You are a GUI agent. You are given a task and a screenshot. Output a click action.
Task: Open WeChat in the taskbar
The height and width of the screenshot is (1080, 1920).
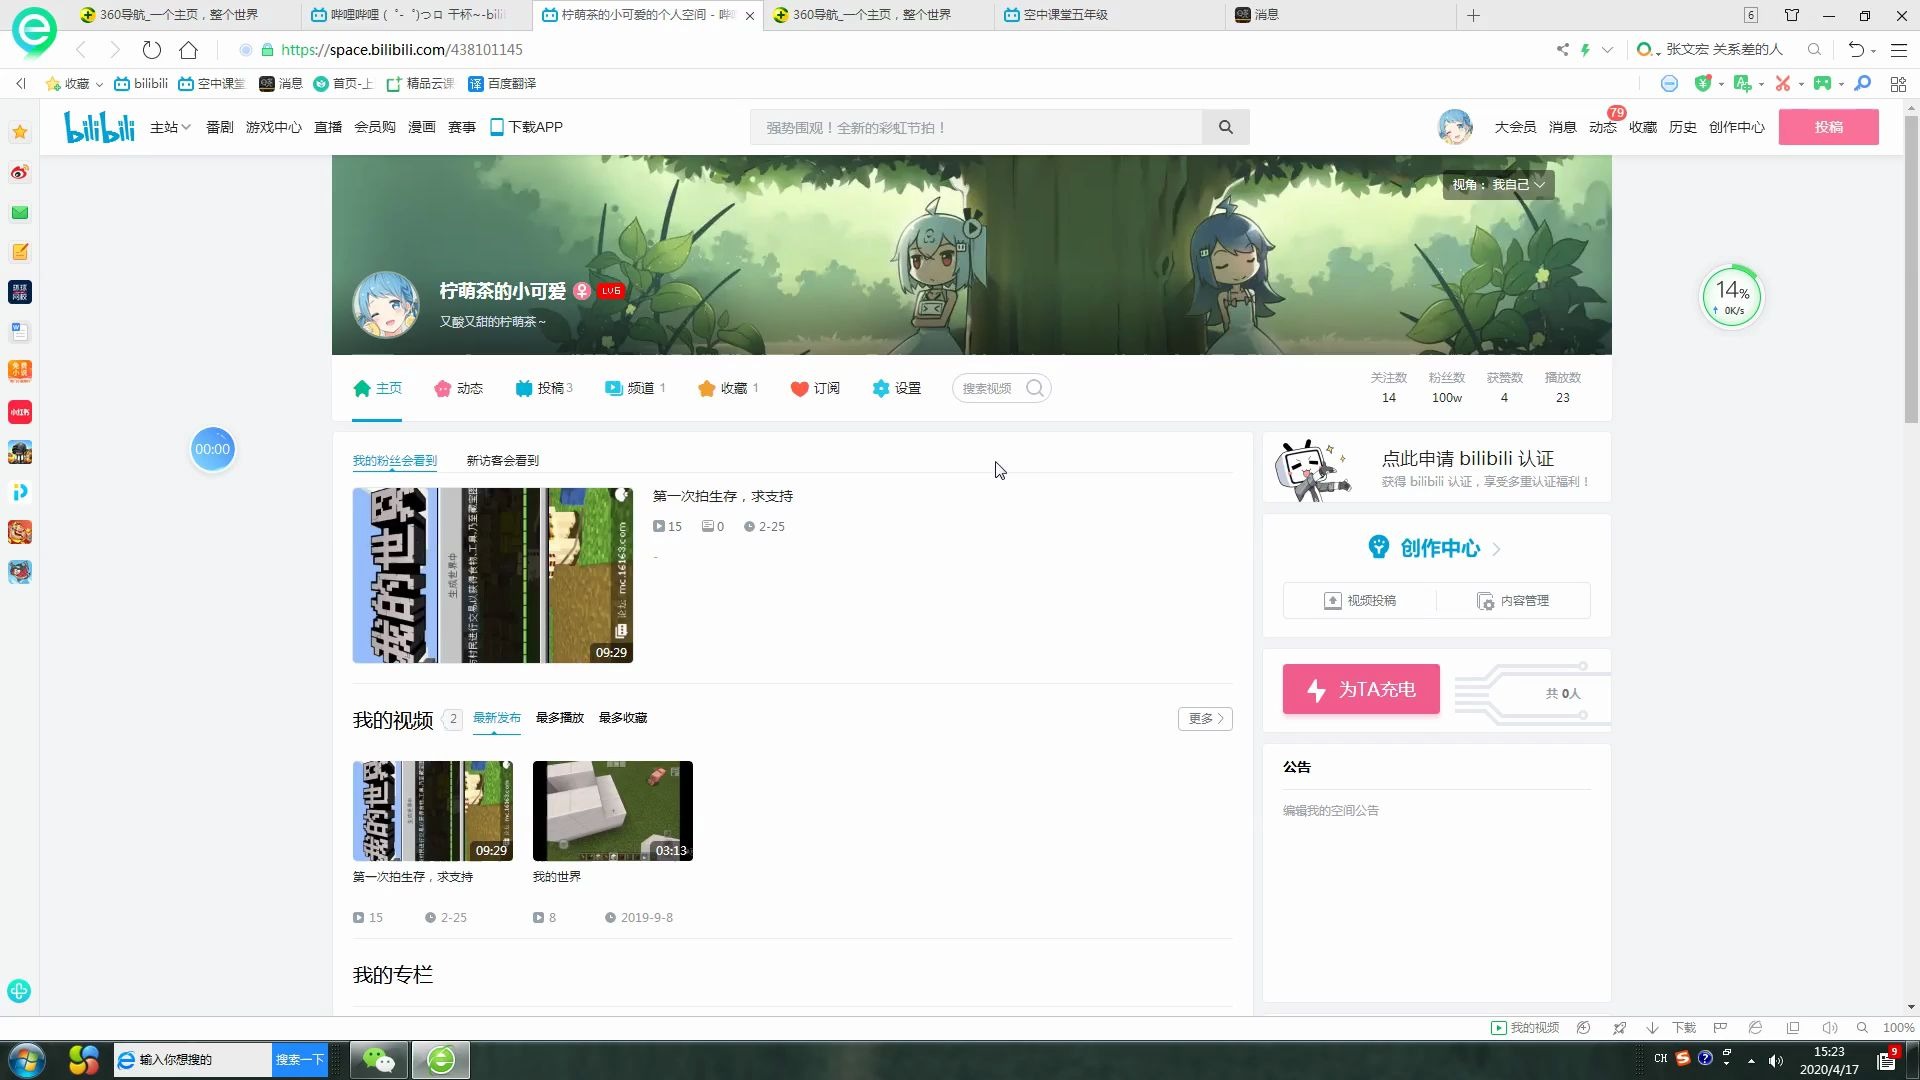379,1059
